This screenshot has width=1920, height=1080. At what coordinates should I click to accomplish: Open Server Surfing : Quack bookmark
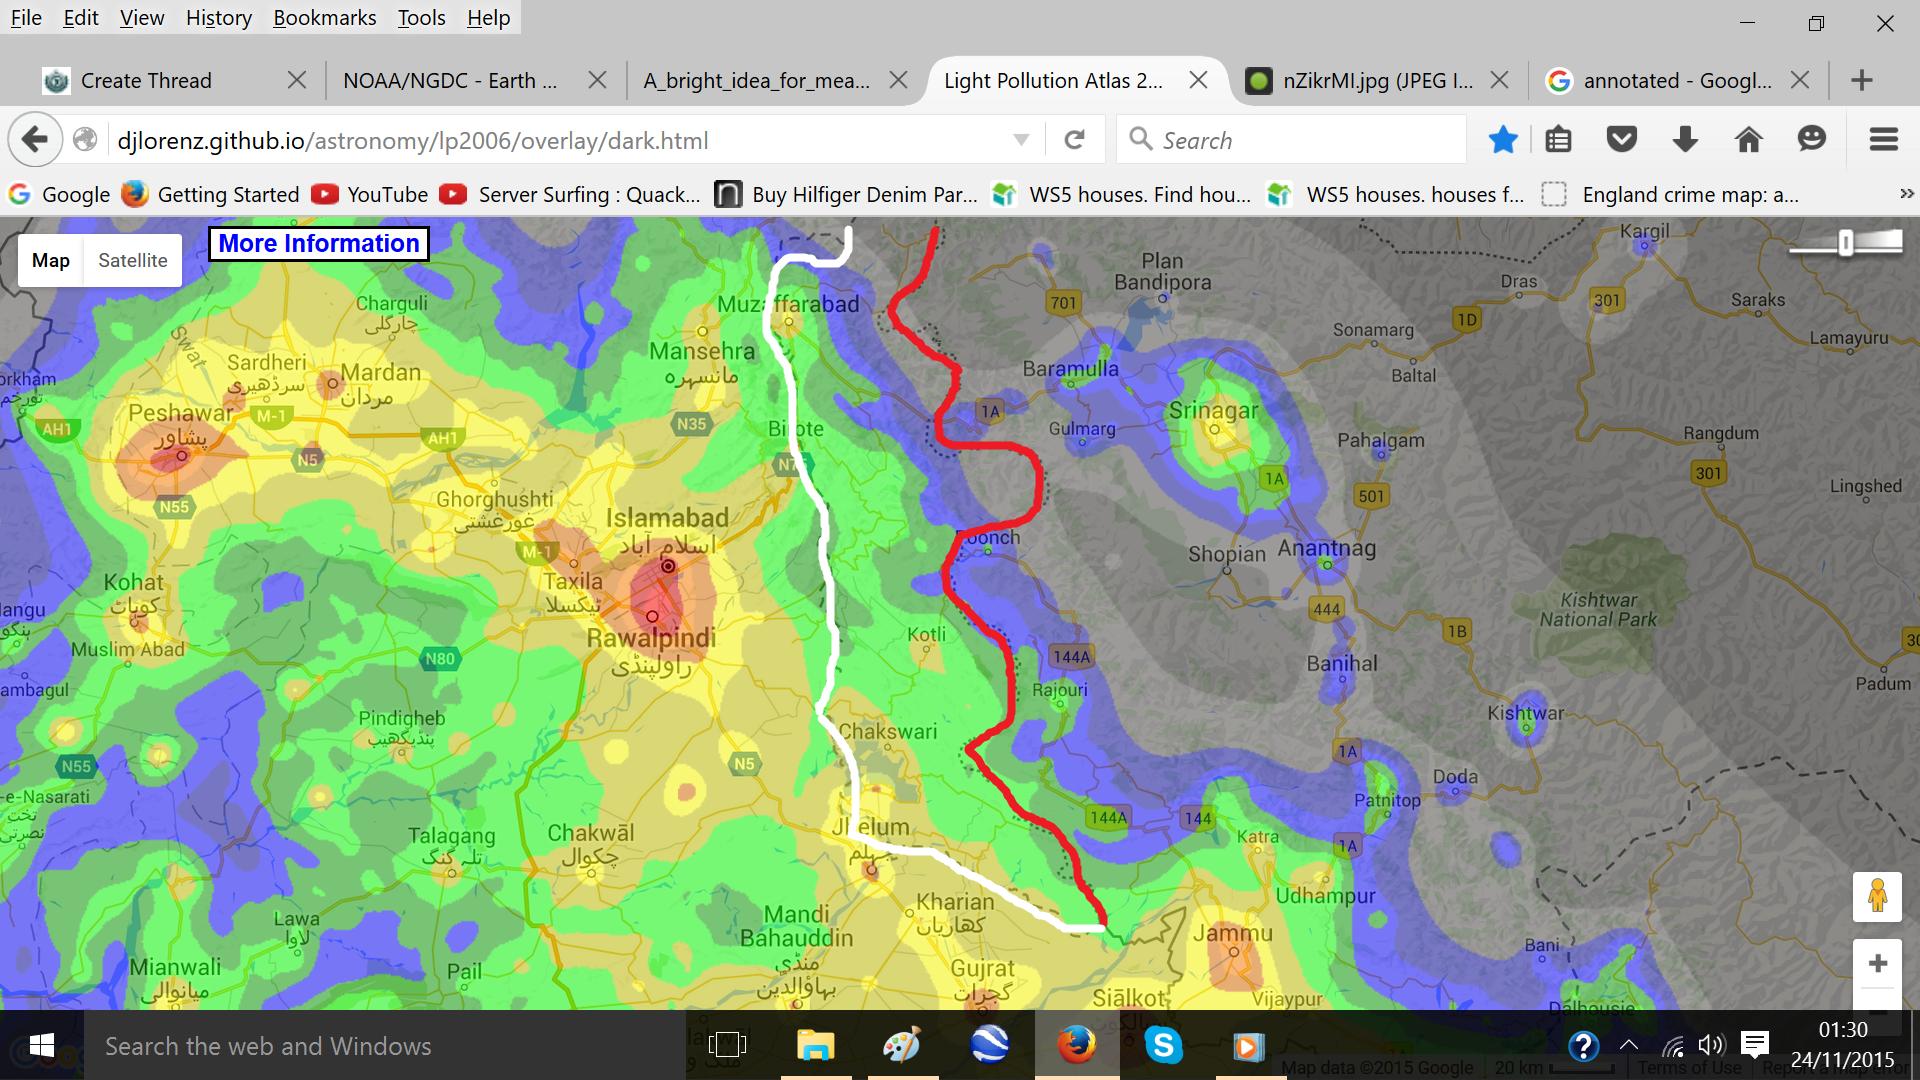point(571,194)
